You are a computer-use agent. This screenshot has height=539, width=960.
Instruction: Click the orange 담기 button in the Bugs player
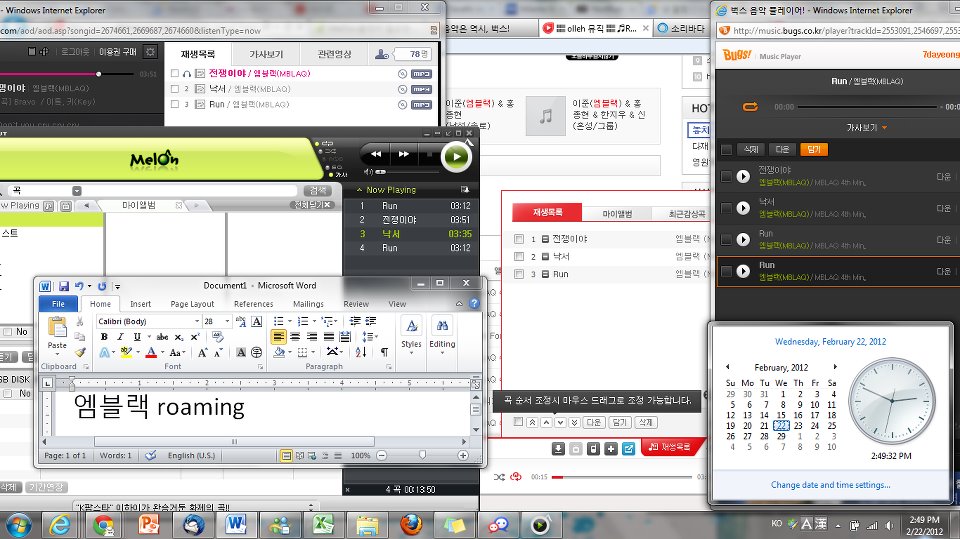[814, 149]
